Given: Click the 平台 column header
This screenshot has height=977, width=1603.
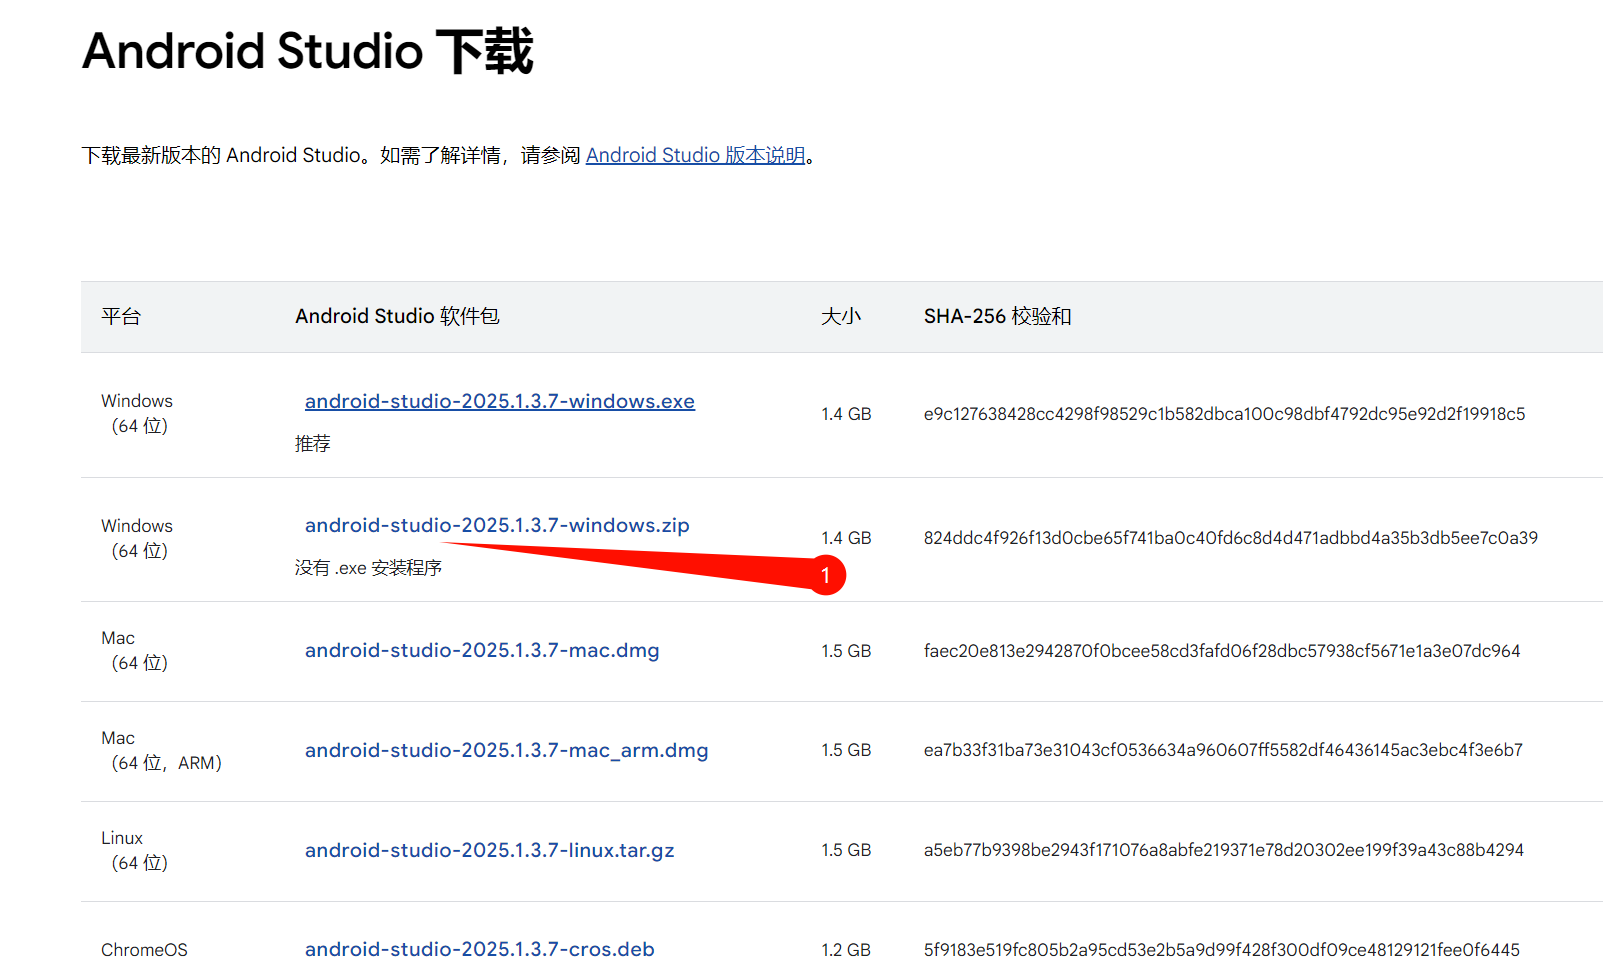Looking at the screenshot, I should click(x=121, y=316).
